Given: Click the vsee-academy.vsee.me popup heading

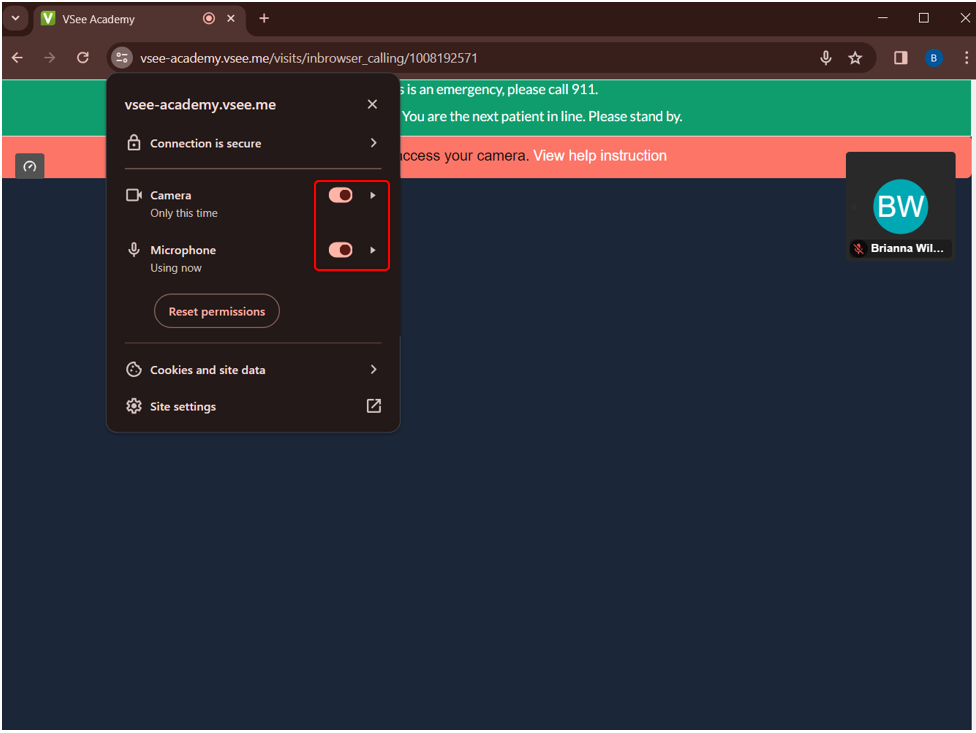Looking at the screenshot, I should 200,105.
